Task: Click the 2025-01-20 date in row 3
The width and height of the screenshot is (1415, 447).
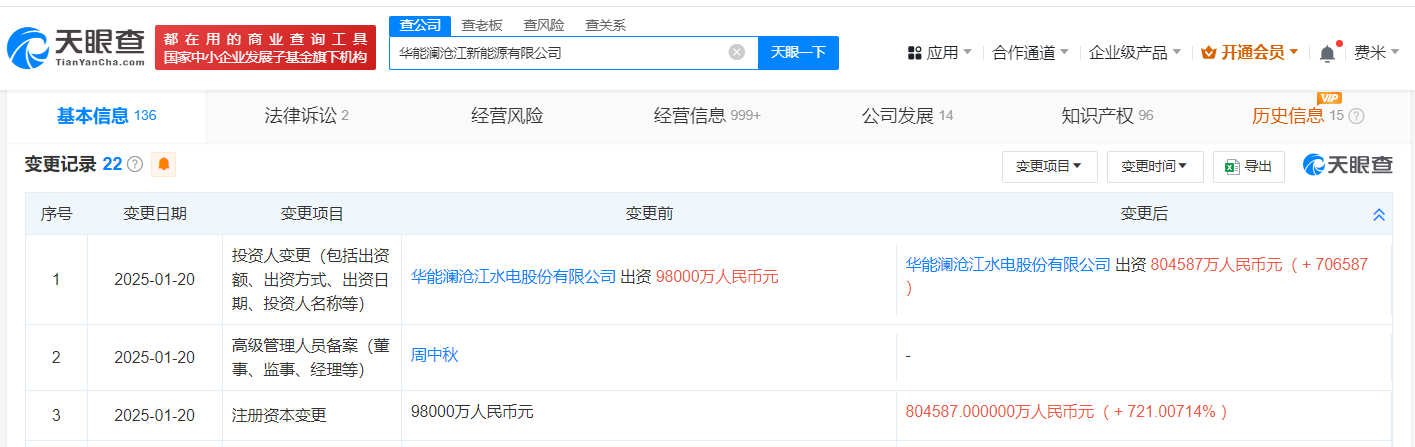Action: pos(154,415)
